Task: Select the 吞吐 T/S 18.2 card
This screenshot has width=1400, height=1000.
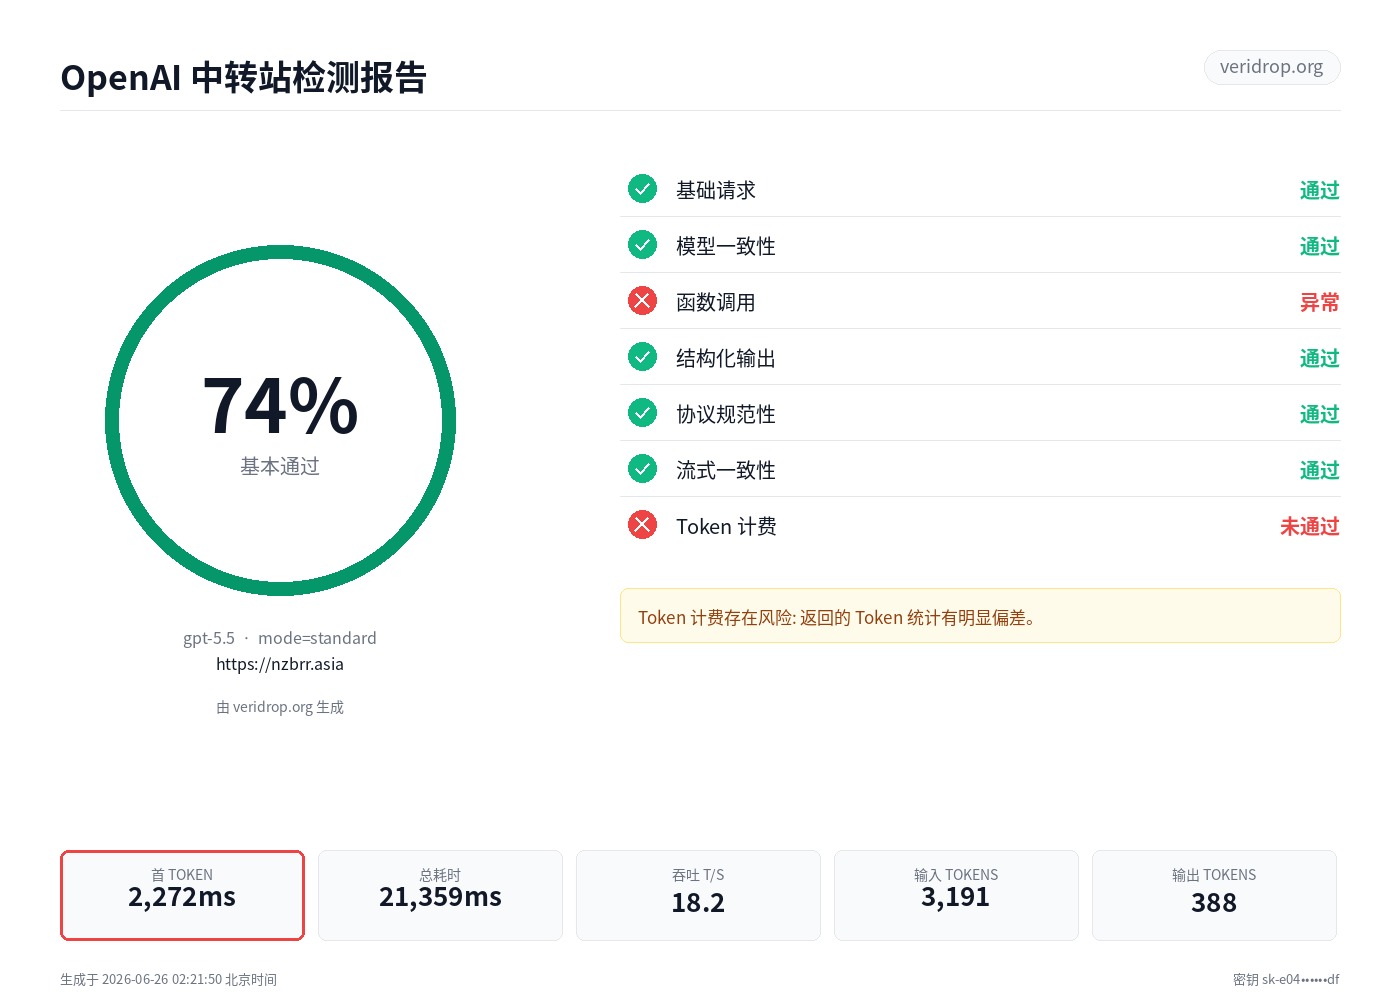Action: (698, 895)
